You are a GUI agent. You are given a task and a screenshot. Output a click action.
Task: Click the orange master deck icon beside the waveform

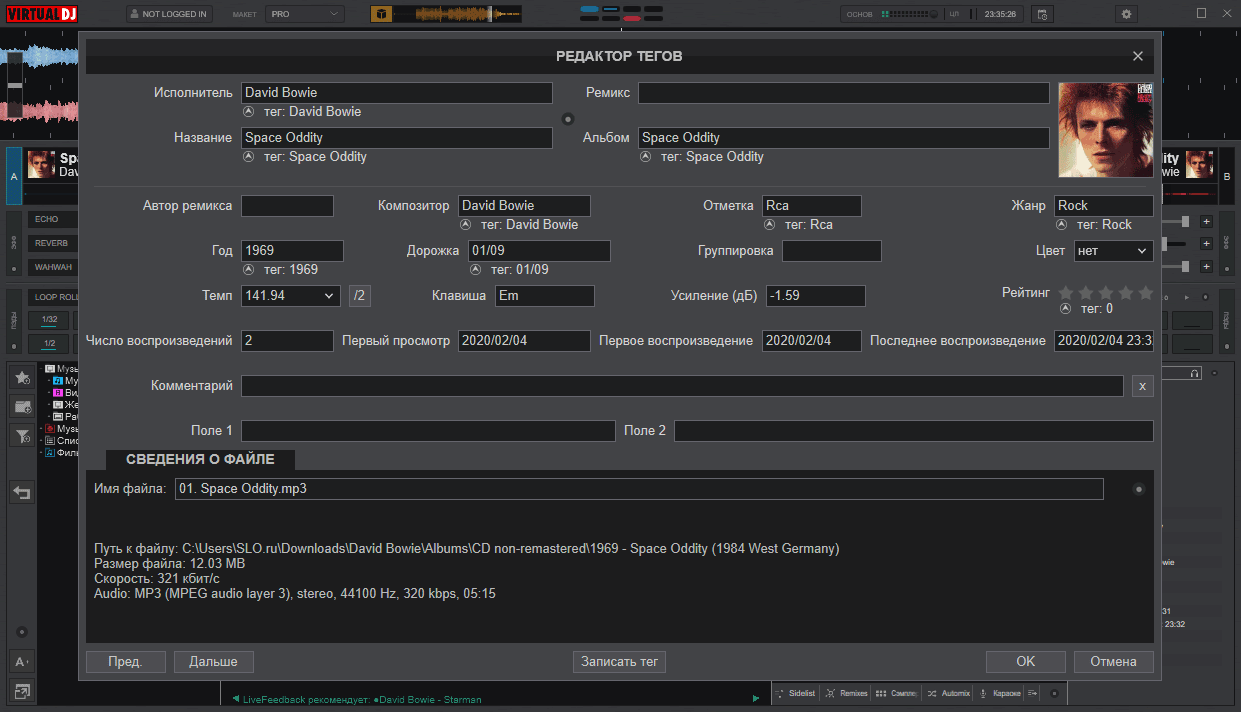pos(381,14)
